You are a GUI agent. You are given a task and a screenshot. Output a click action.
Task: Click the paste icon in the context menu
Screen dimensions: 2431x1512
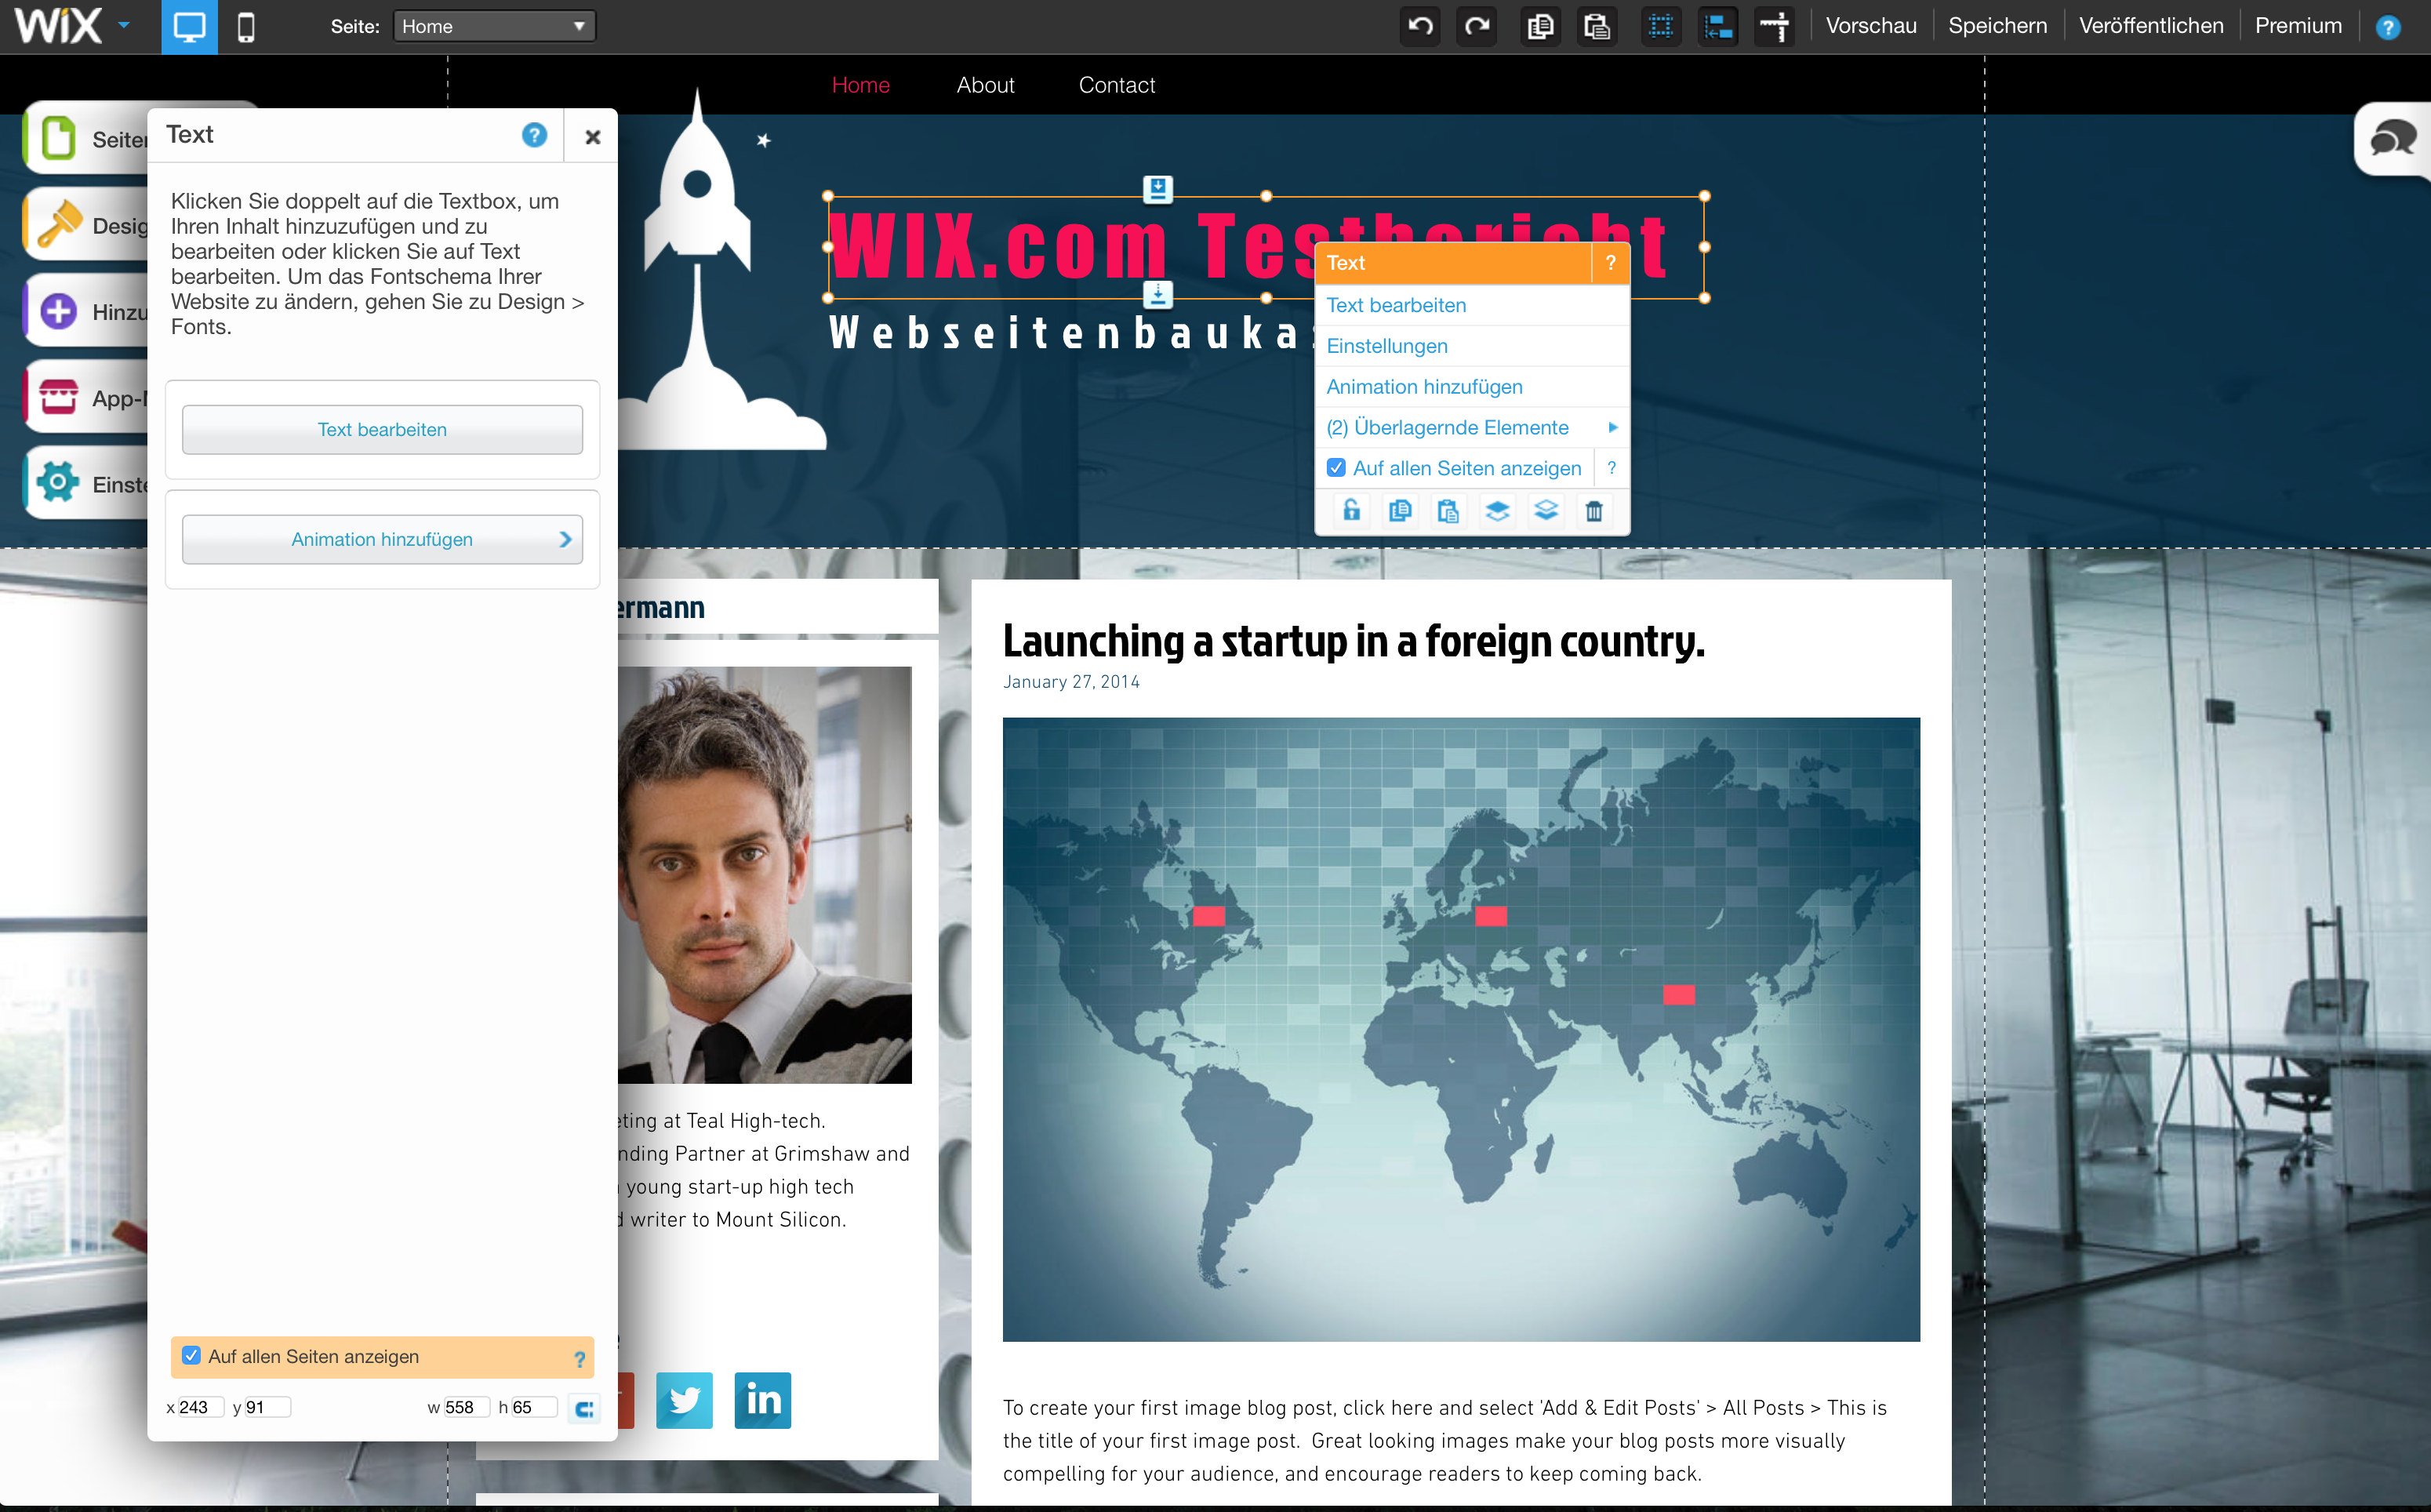1448,511
